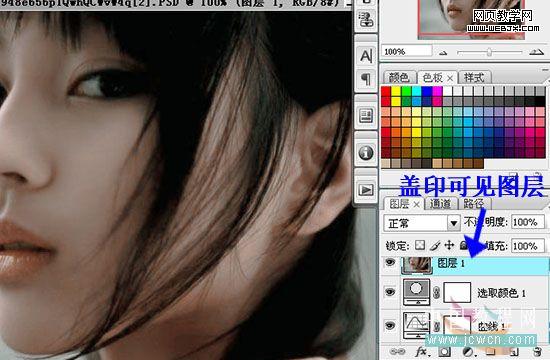Pick the white swatch in the top row
Viewport: 550px width, 360px height.
pos(448,92)
